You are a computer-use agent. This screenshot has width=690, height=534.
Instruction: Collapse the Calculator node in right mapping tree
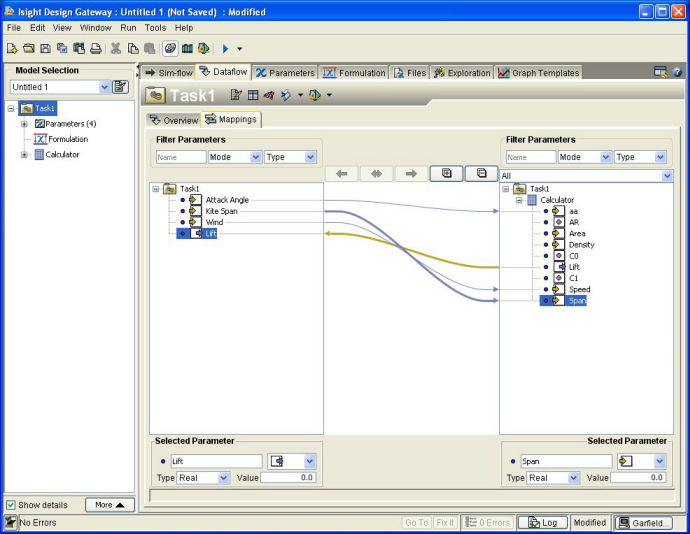(x=519, y=200)
